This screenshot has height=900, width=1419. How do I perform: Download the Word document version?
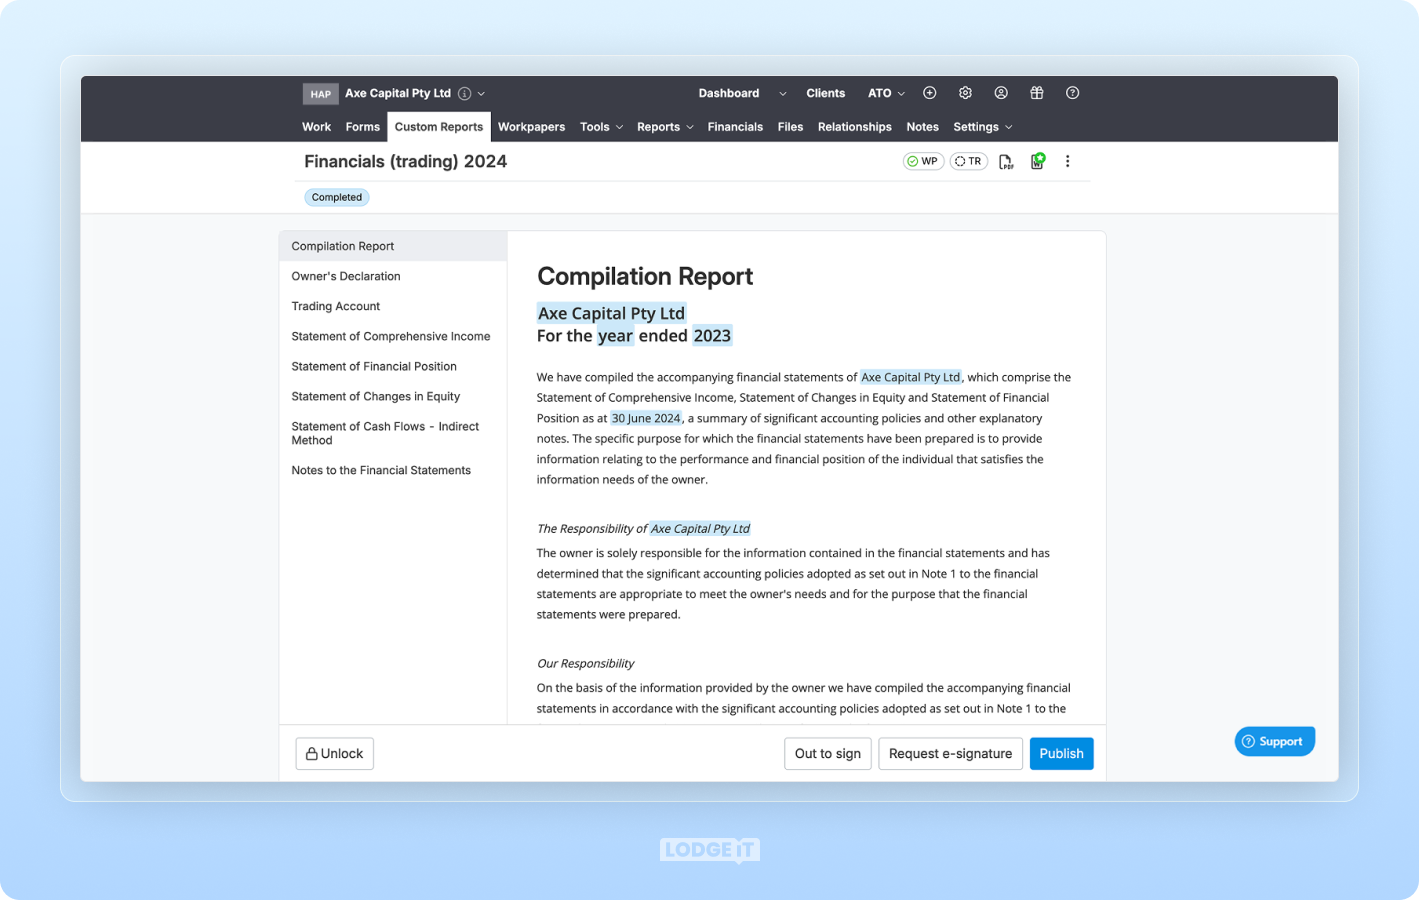pos(1037,160)
